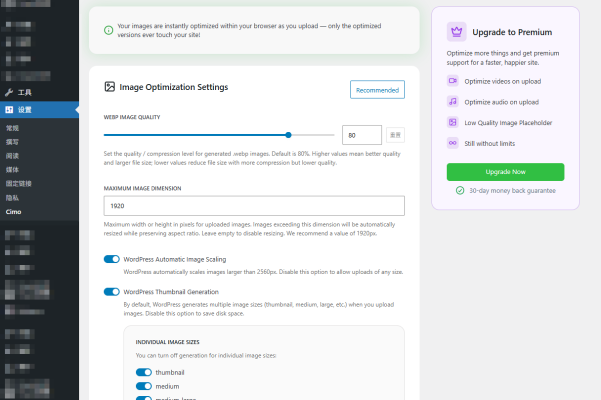601x400 pixels.
Task: Click the infinity icon beside Still without limits
Action: pyautogui.click(x=453, y=142)
